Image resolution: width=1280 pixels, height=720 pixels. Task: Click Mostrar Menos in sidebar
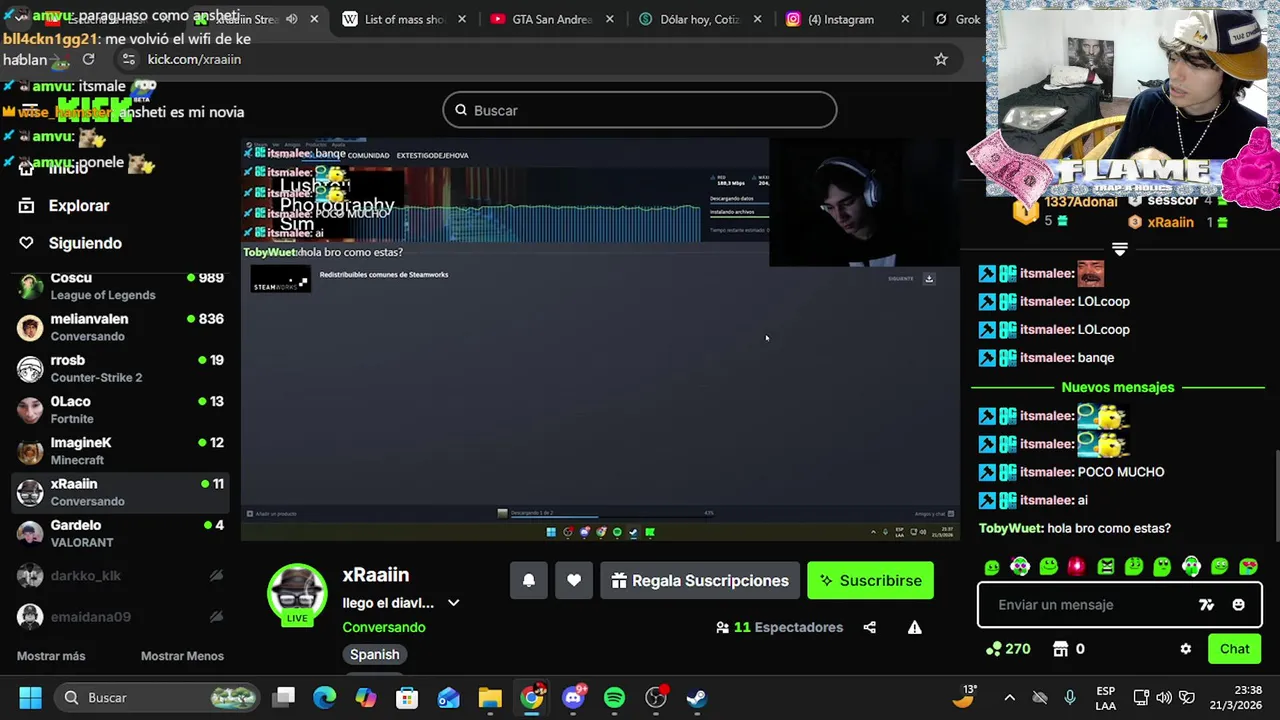pos(182,656)
